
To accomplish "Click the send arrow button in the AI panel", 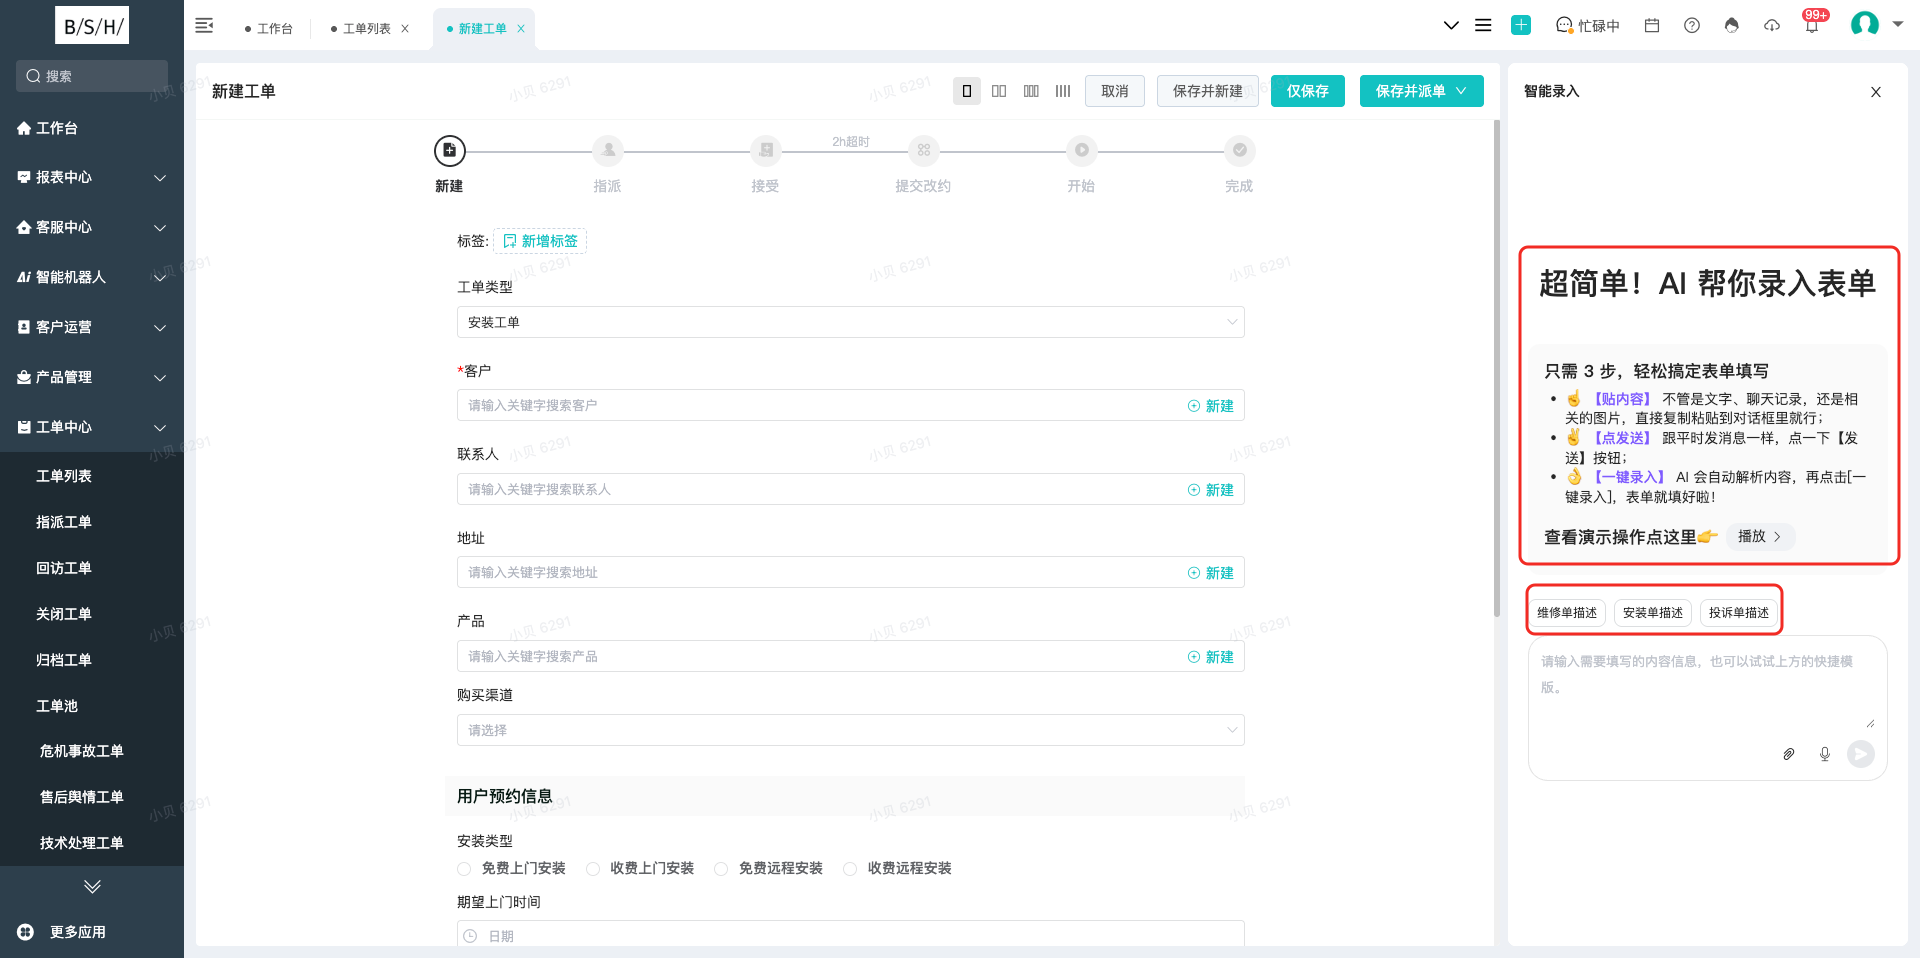I will pos(1861,754).
